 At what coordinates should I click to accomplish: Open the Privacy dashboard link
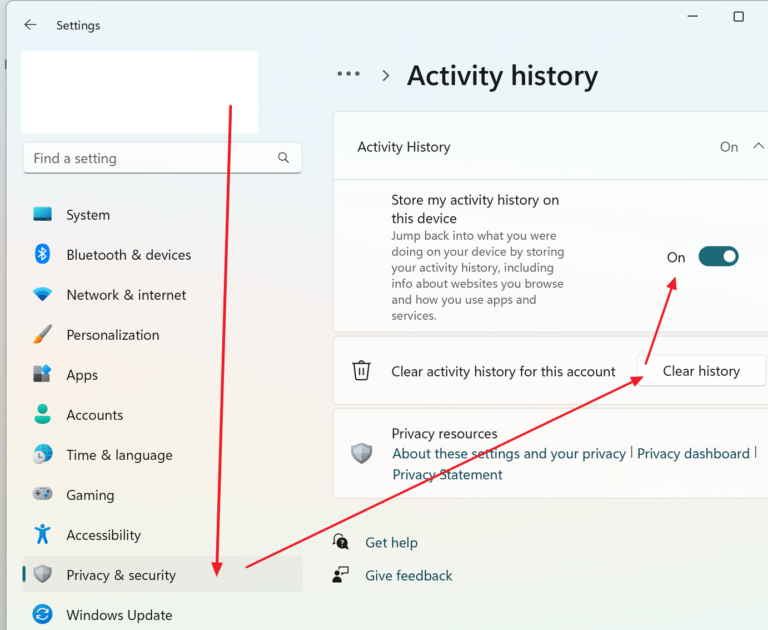pyautogui.click(x=693, y=454)
